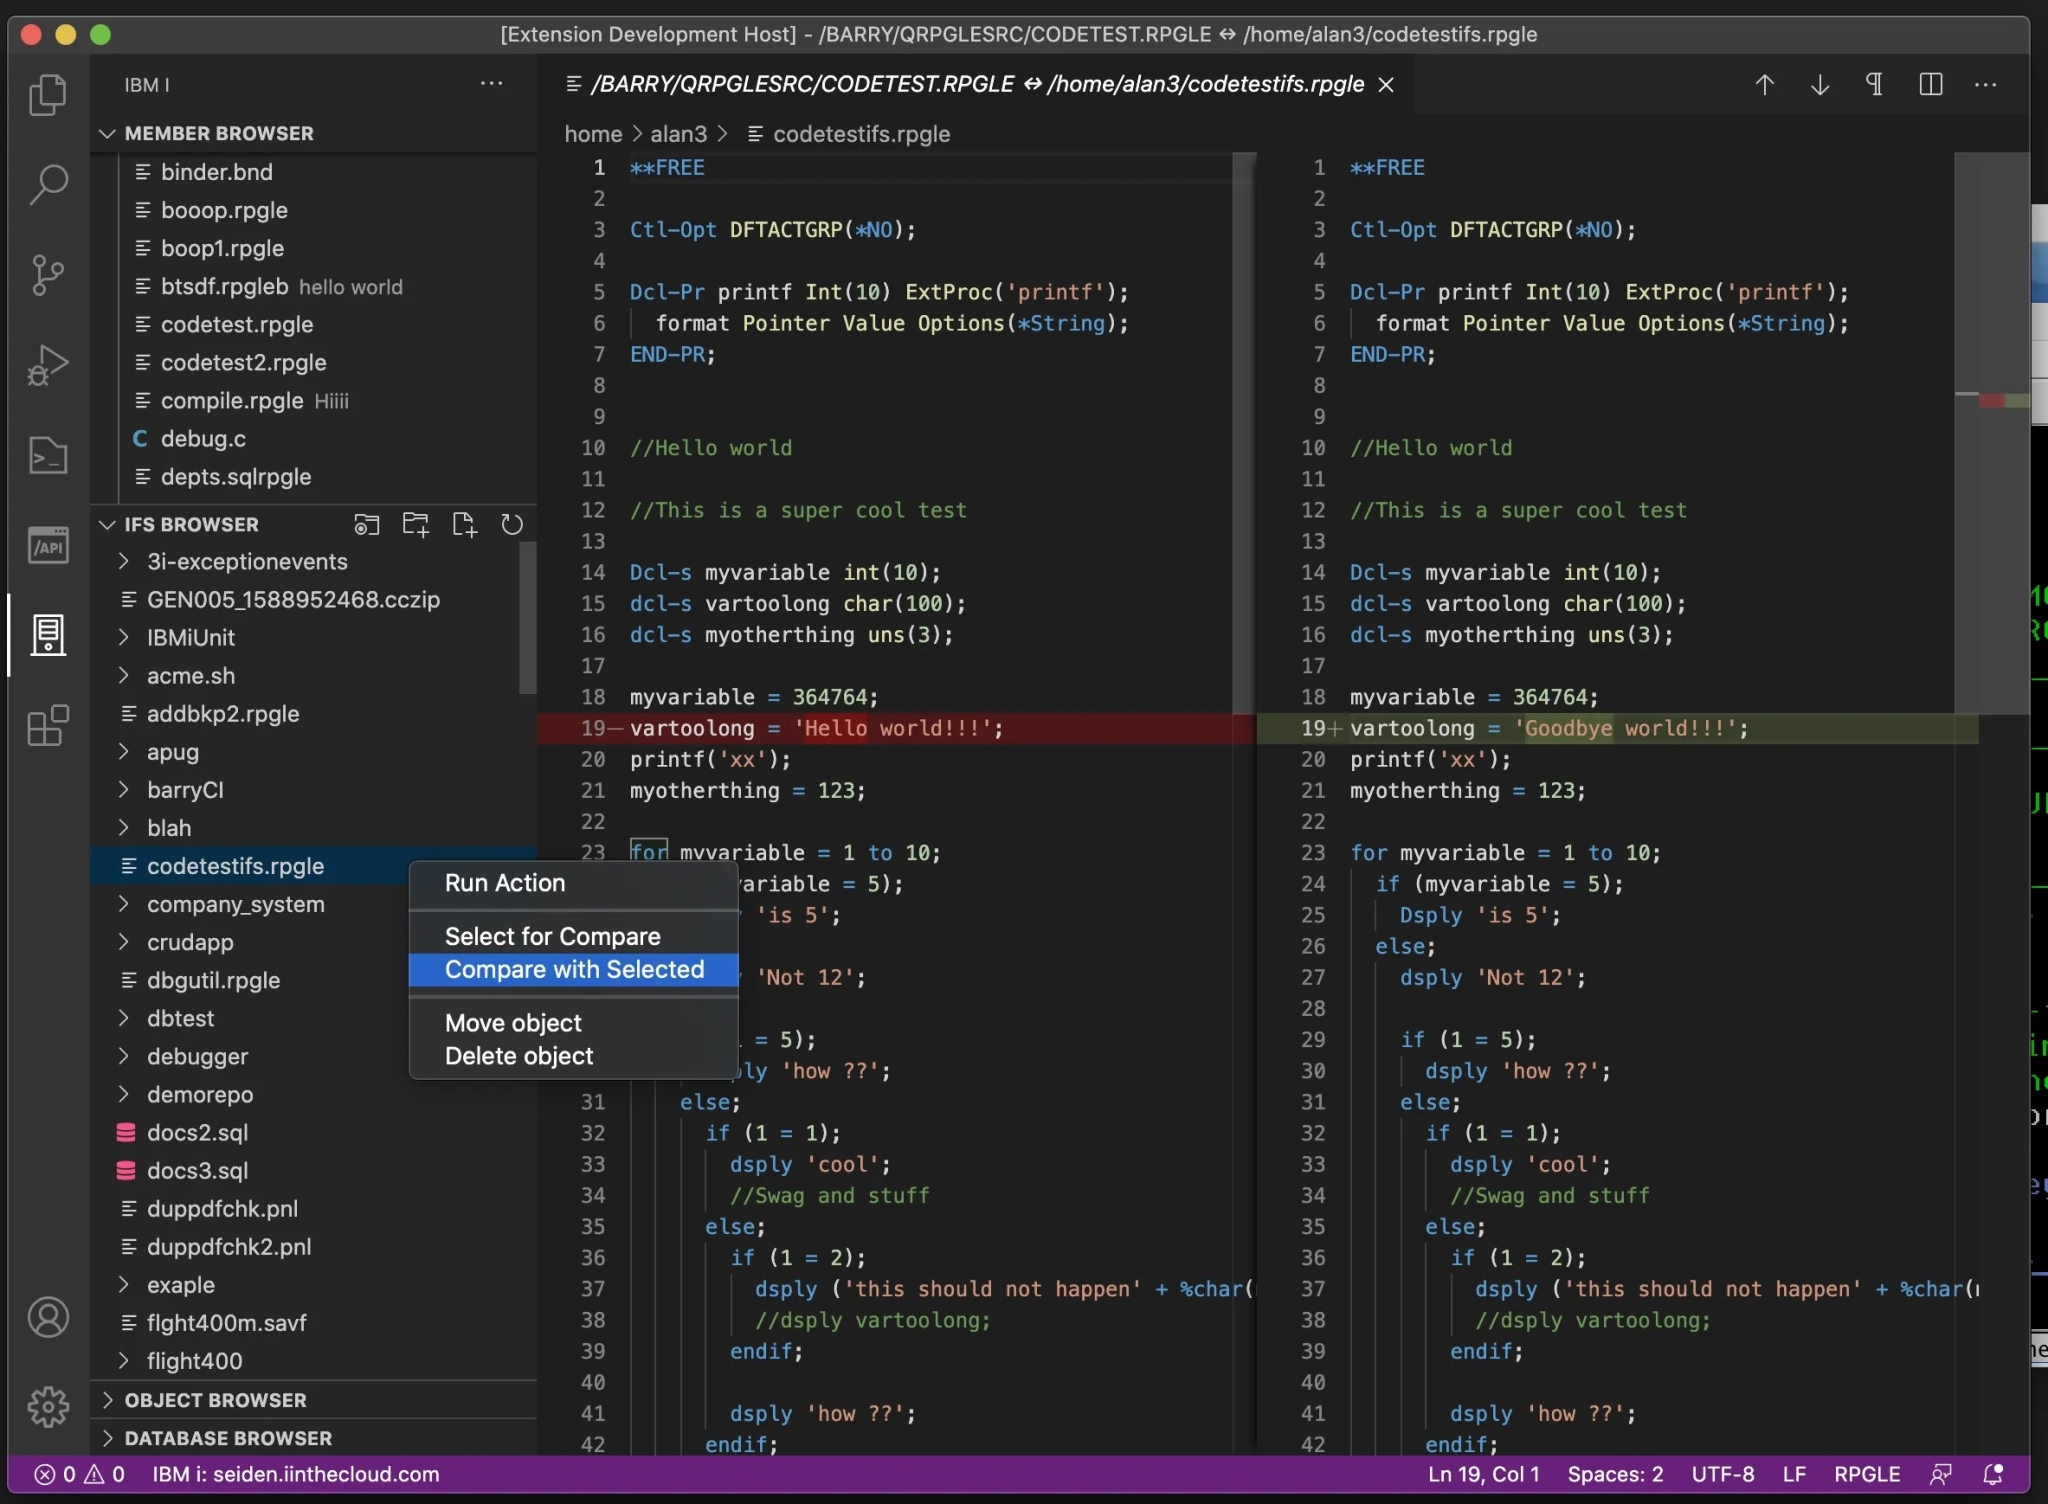Open the Manage settings gear
This screenshot has height=1504, width=2048.
[47, 1406]
